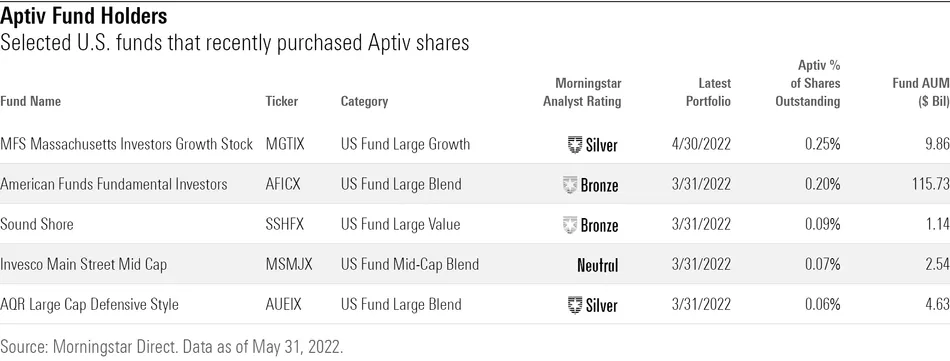Open American Funds Fundamental Investors fund
Viewport: 950px width, 361px height.
[x=114, y=184]
